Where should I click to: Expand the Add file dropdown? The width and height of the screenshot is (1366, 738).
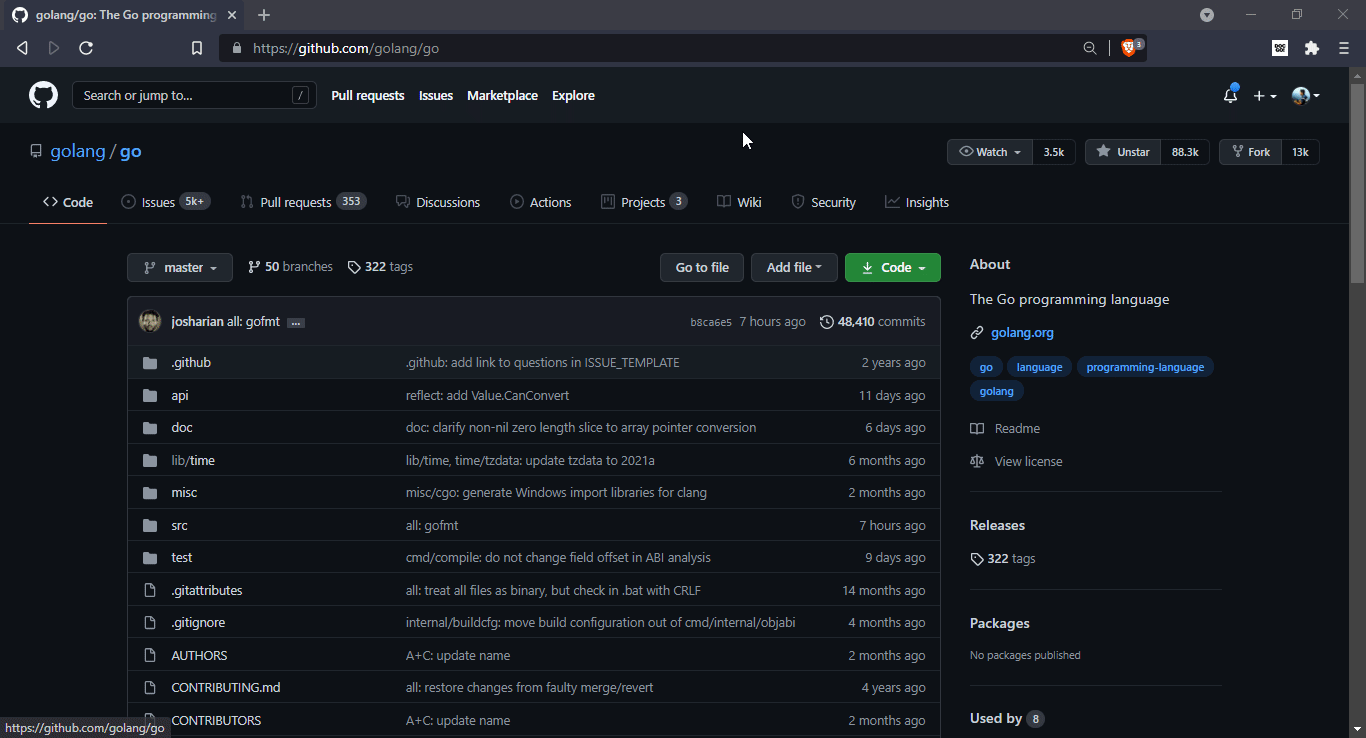click(x=794, y=267)
